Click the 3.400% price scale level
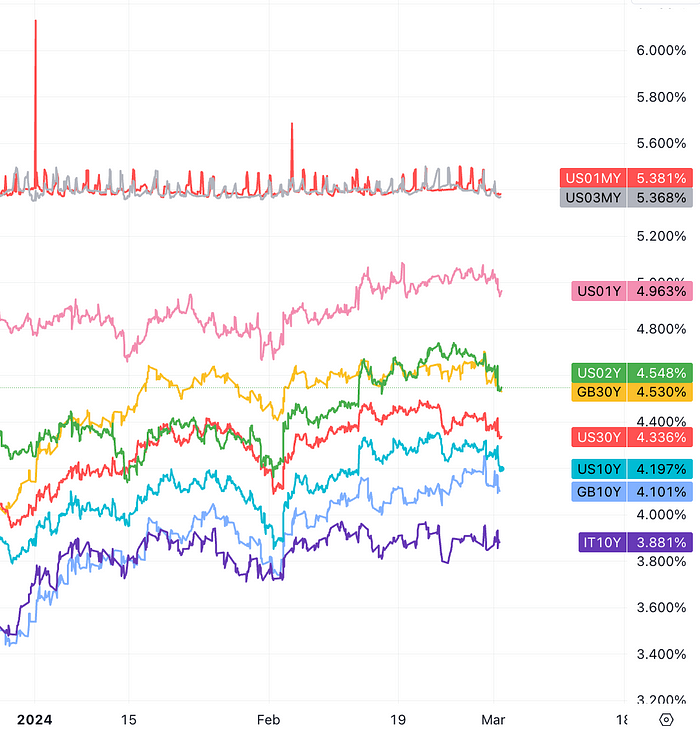This screenshot has height=732, width=700. coord(661,654)
